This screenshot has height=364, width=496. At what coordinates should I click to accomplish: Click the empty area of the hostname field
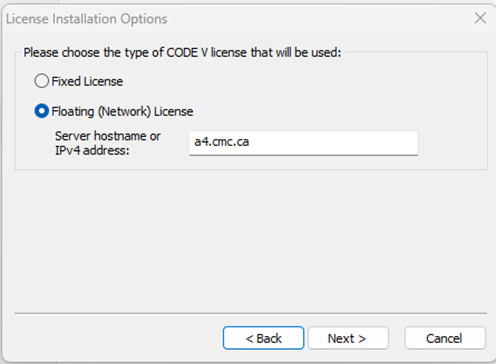click(x=333, y=143)
